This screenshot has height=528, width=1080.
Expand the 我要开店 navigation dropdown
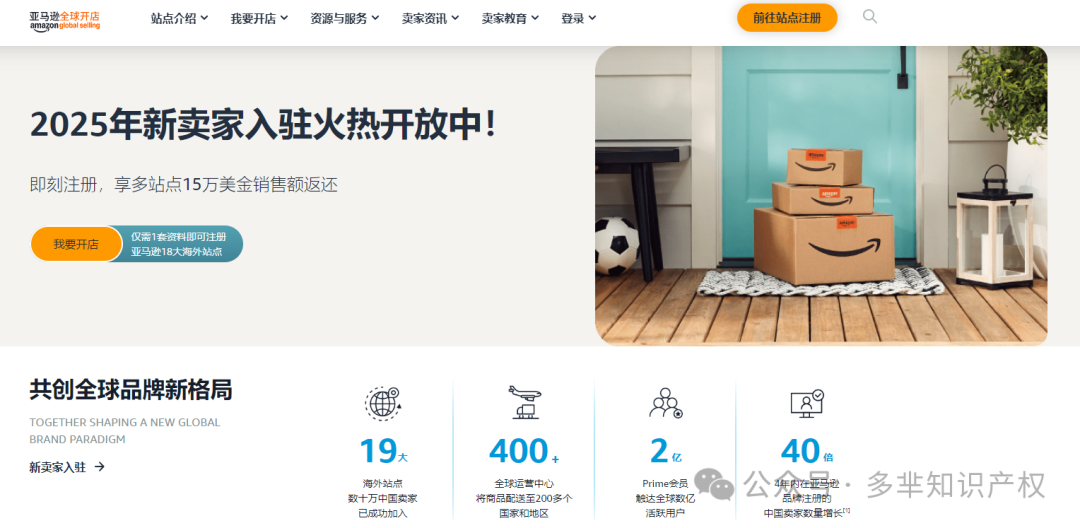[x=259, y=19]
